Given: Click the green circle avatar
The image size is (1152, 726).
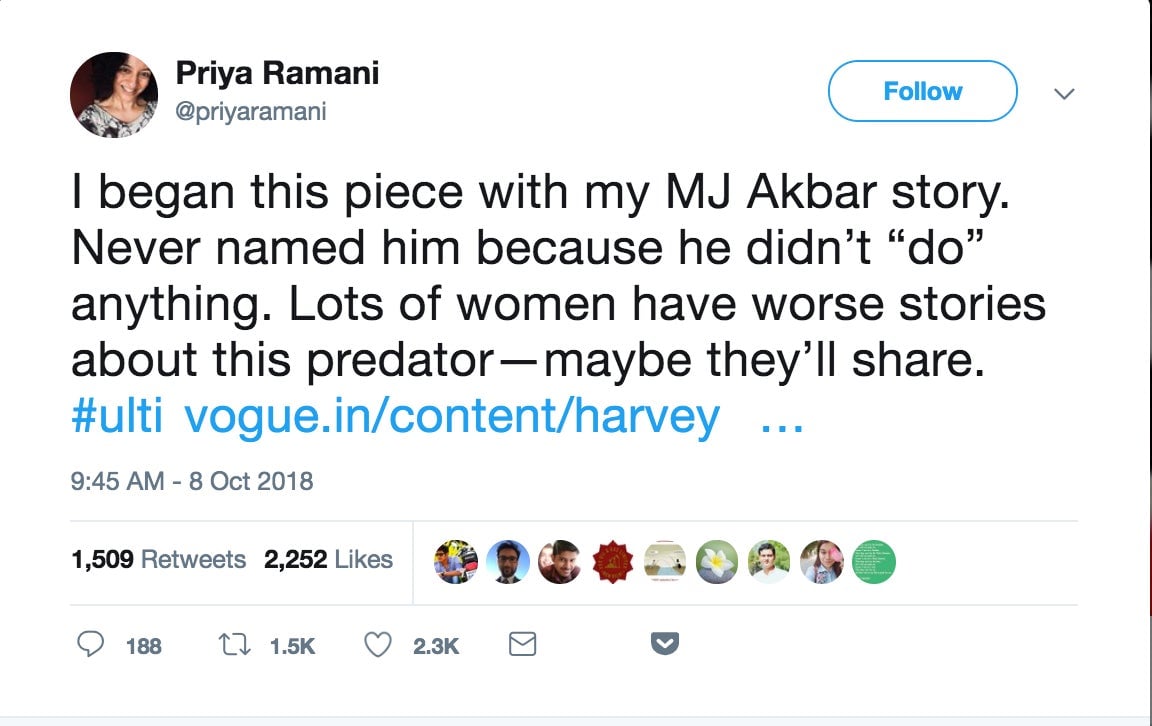Looking at the screenshot, I should pyautogui.click(x=874, y=562).
